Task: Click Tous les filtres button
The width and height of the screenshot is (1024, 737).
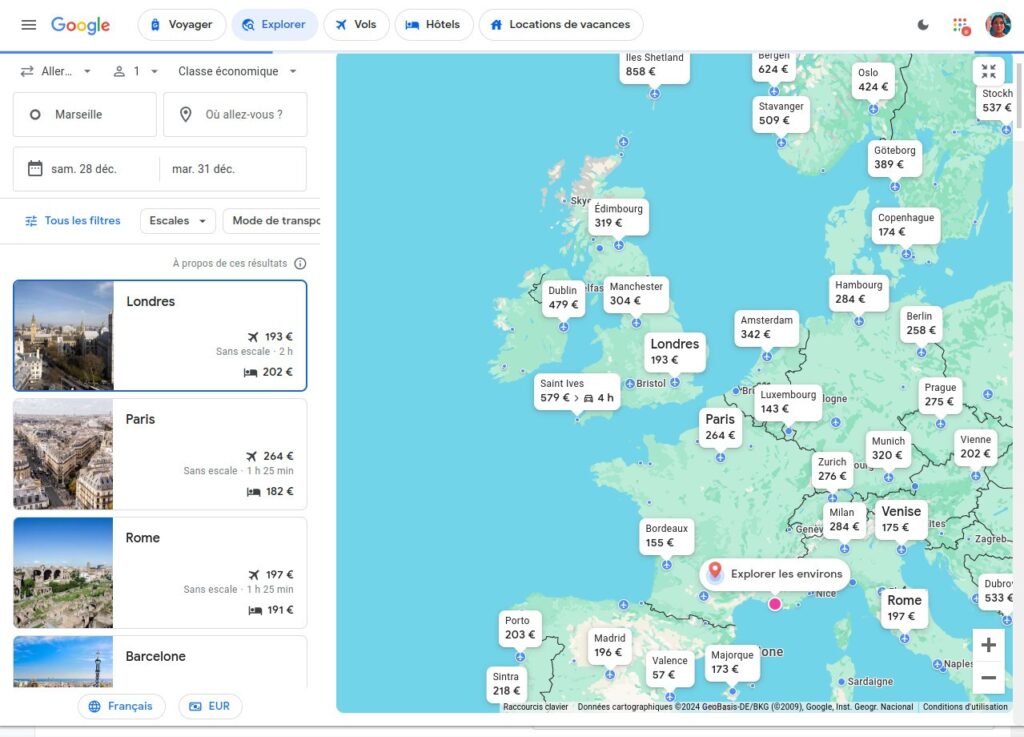Action: point(73,221)
